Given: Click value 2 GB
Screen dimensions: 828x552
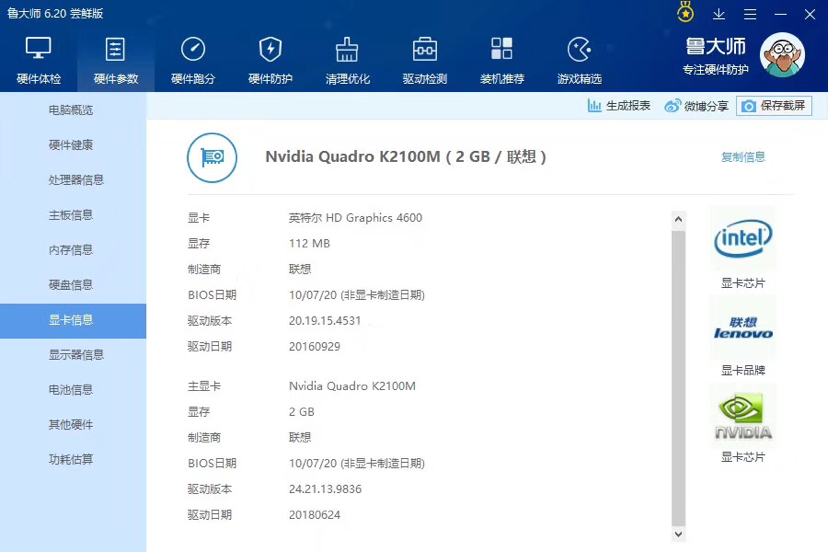Looking at the screenshot, I should click(x=302, y=412).
